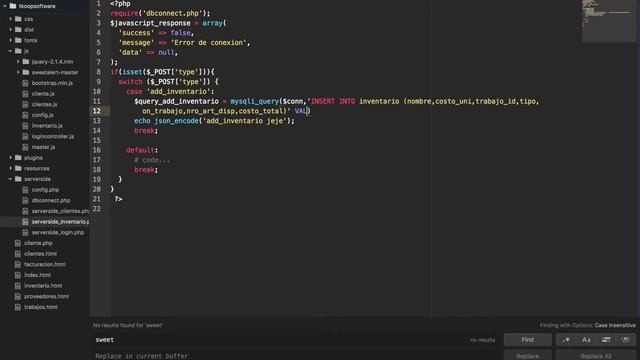The image size is (640, 360).
Task: Expand the sweetalert-master folder arrow
Action: (x=18, y=72)
